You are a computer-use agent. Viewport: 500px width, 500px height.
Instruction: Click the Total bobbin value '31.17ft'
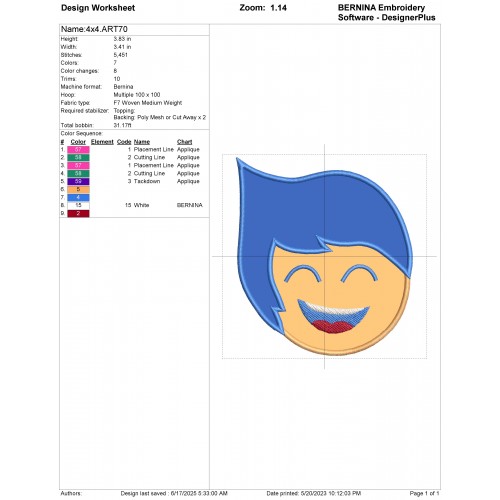(122, 125)
